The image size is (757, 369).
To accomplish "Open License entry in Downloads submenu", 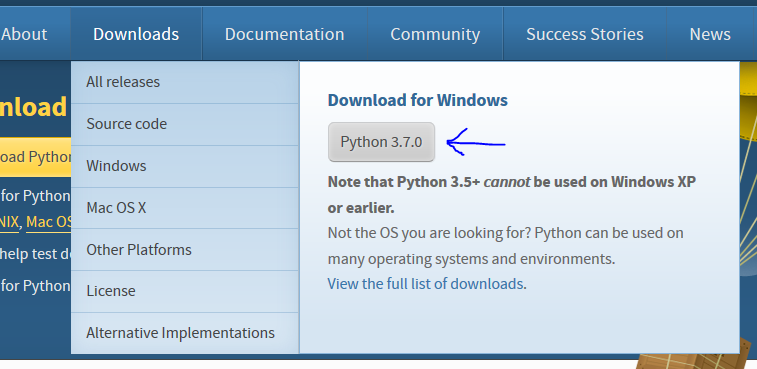I will tap(185, 291).
